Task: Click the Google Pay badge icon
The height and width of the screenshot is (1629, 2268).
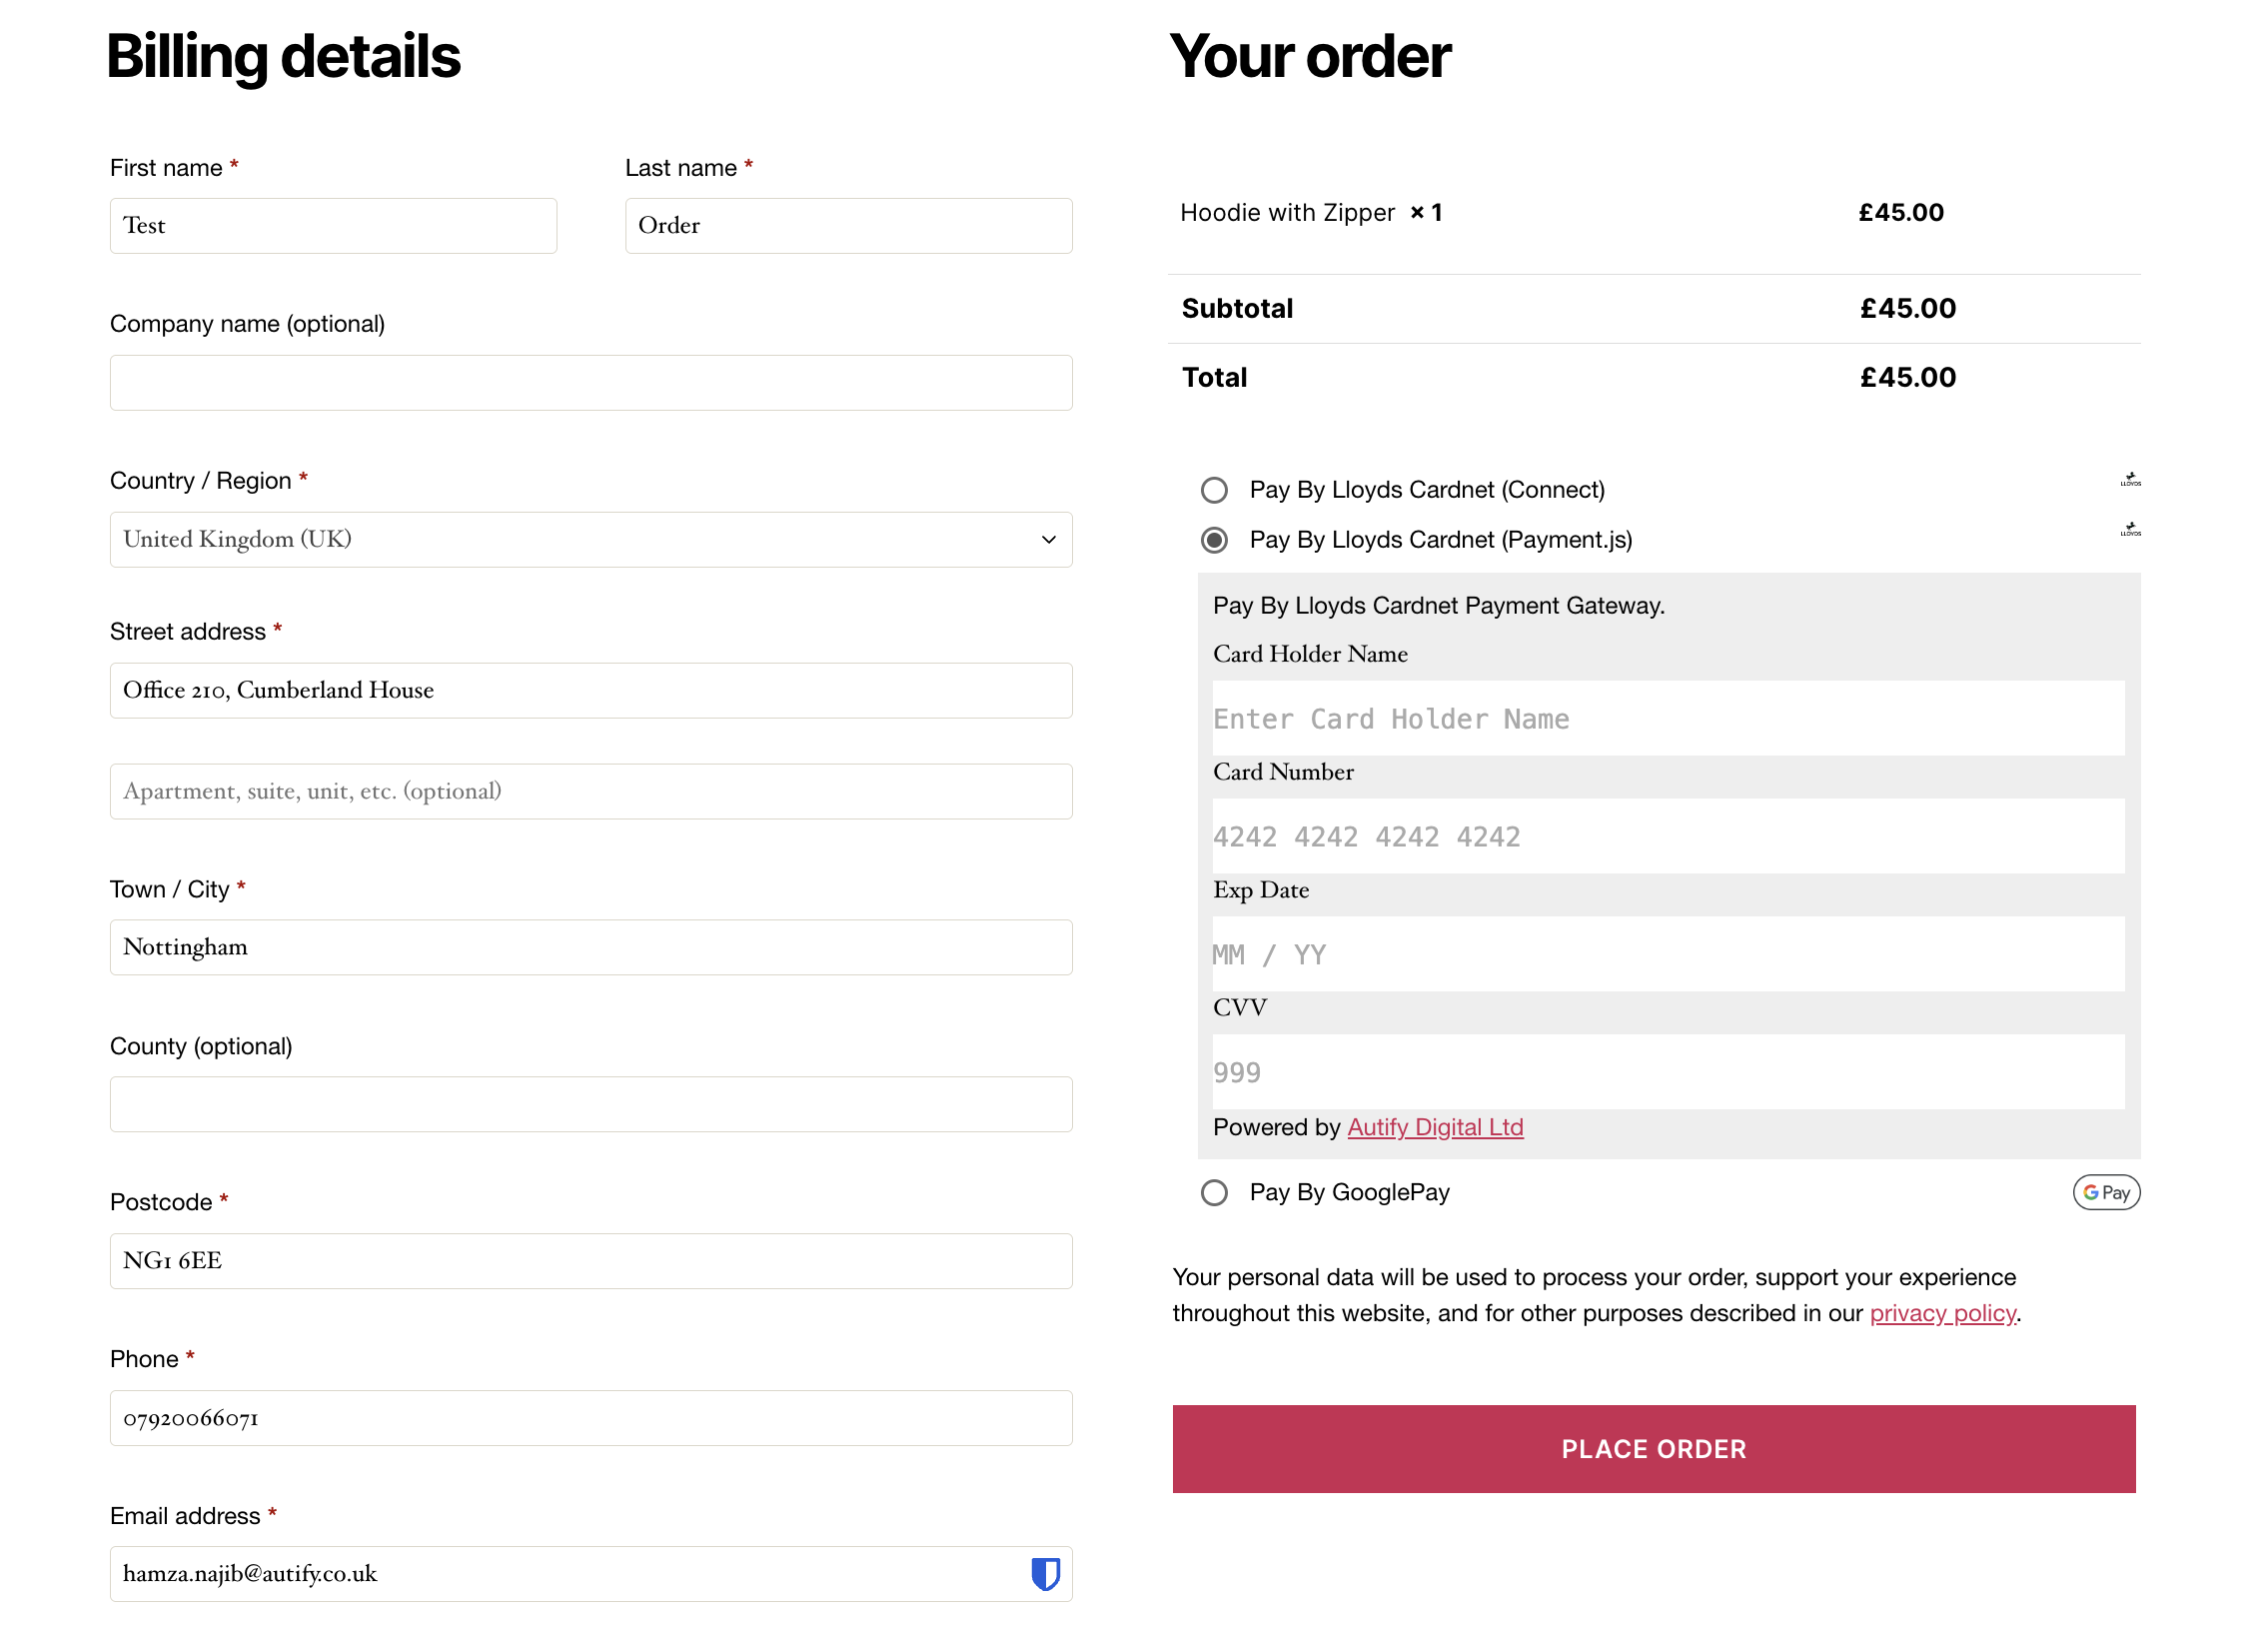Action: pos(2106,1192)
